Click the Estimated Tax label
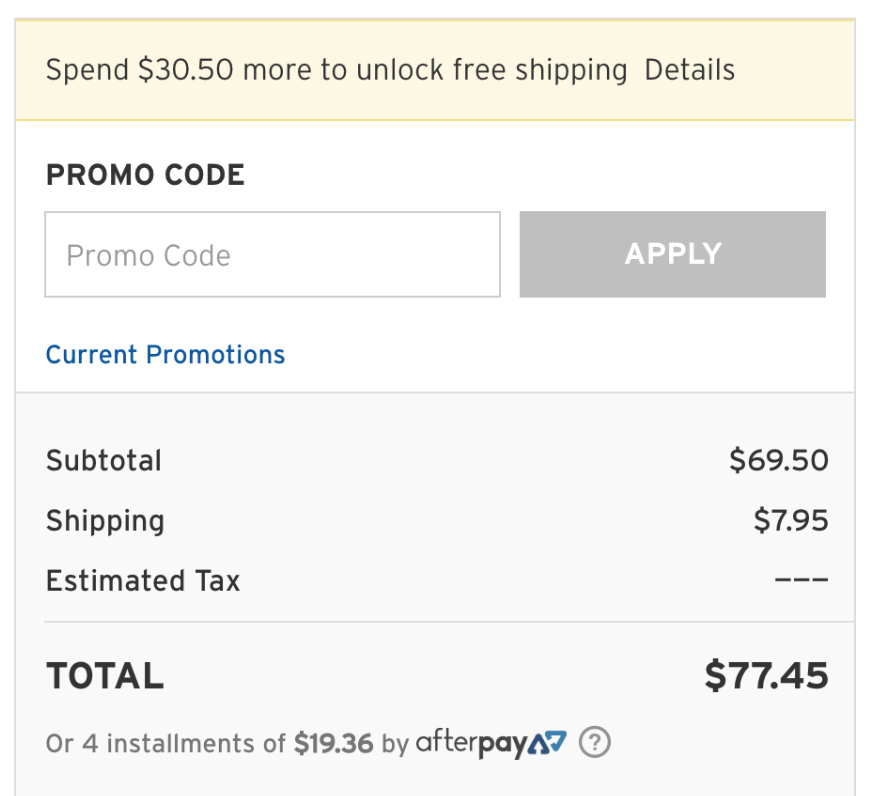 click(143, 581)
